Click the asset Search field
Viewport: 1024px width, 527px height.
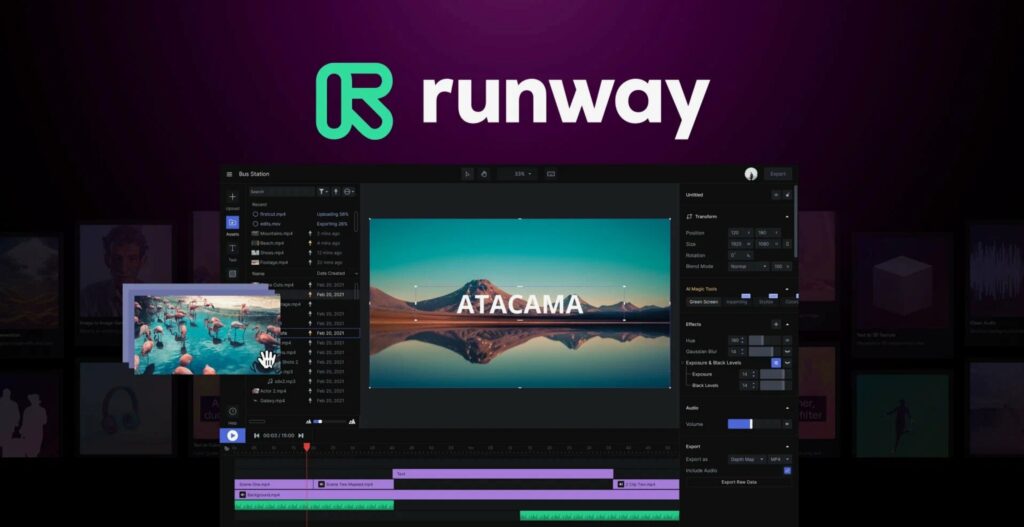(282, 192)
